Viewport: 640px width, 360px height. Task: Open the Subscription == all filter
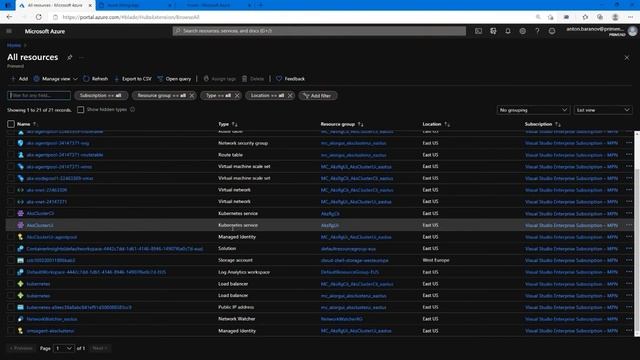click(x=101, y=96)
